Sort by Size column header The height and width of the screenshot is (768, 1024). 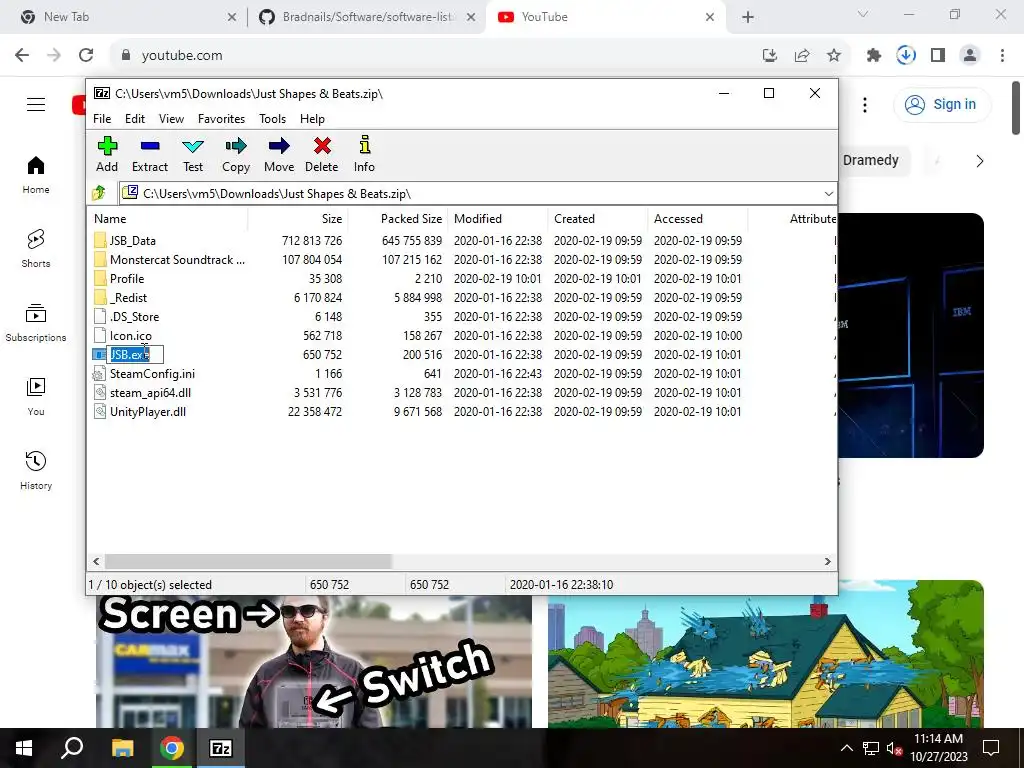click(298, 219)
